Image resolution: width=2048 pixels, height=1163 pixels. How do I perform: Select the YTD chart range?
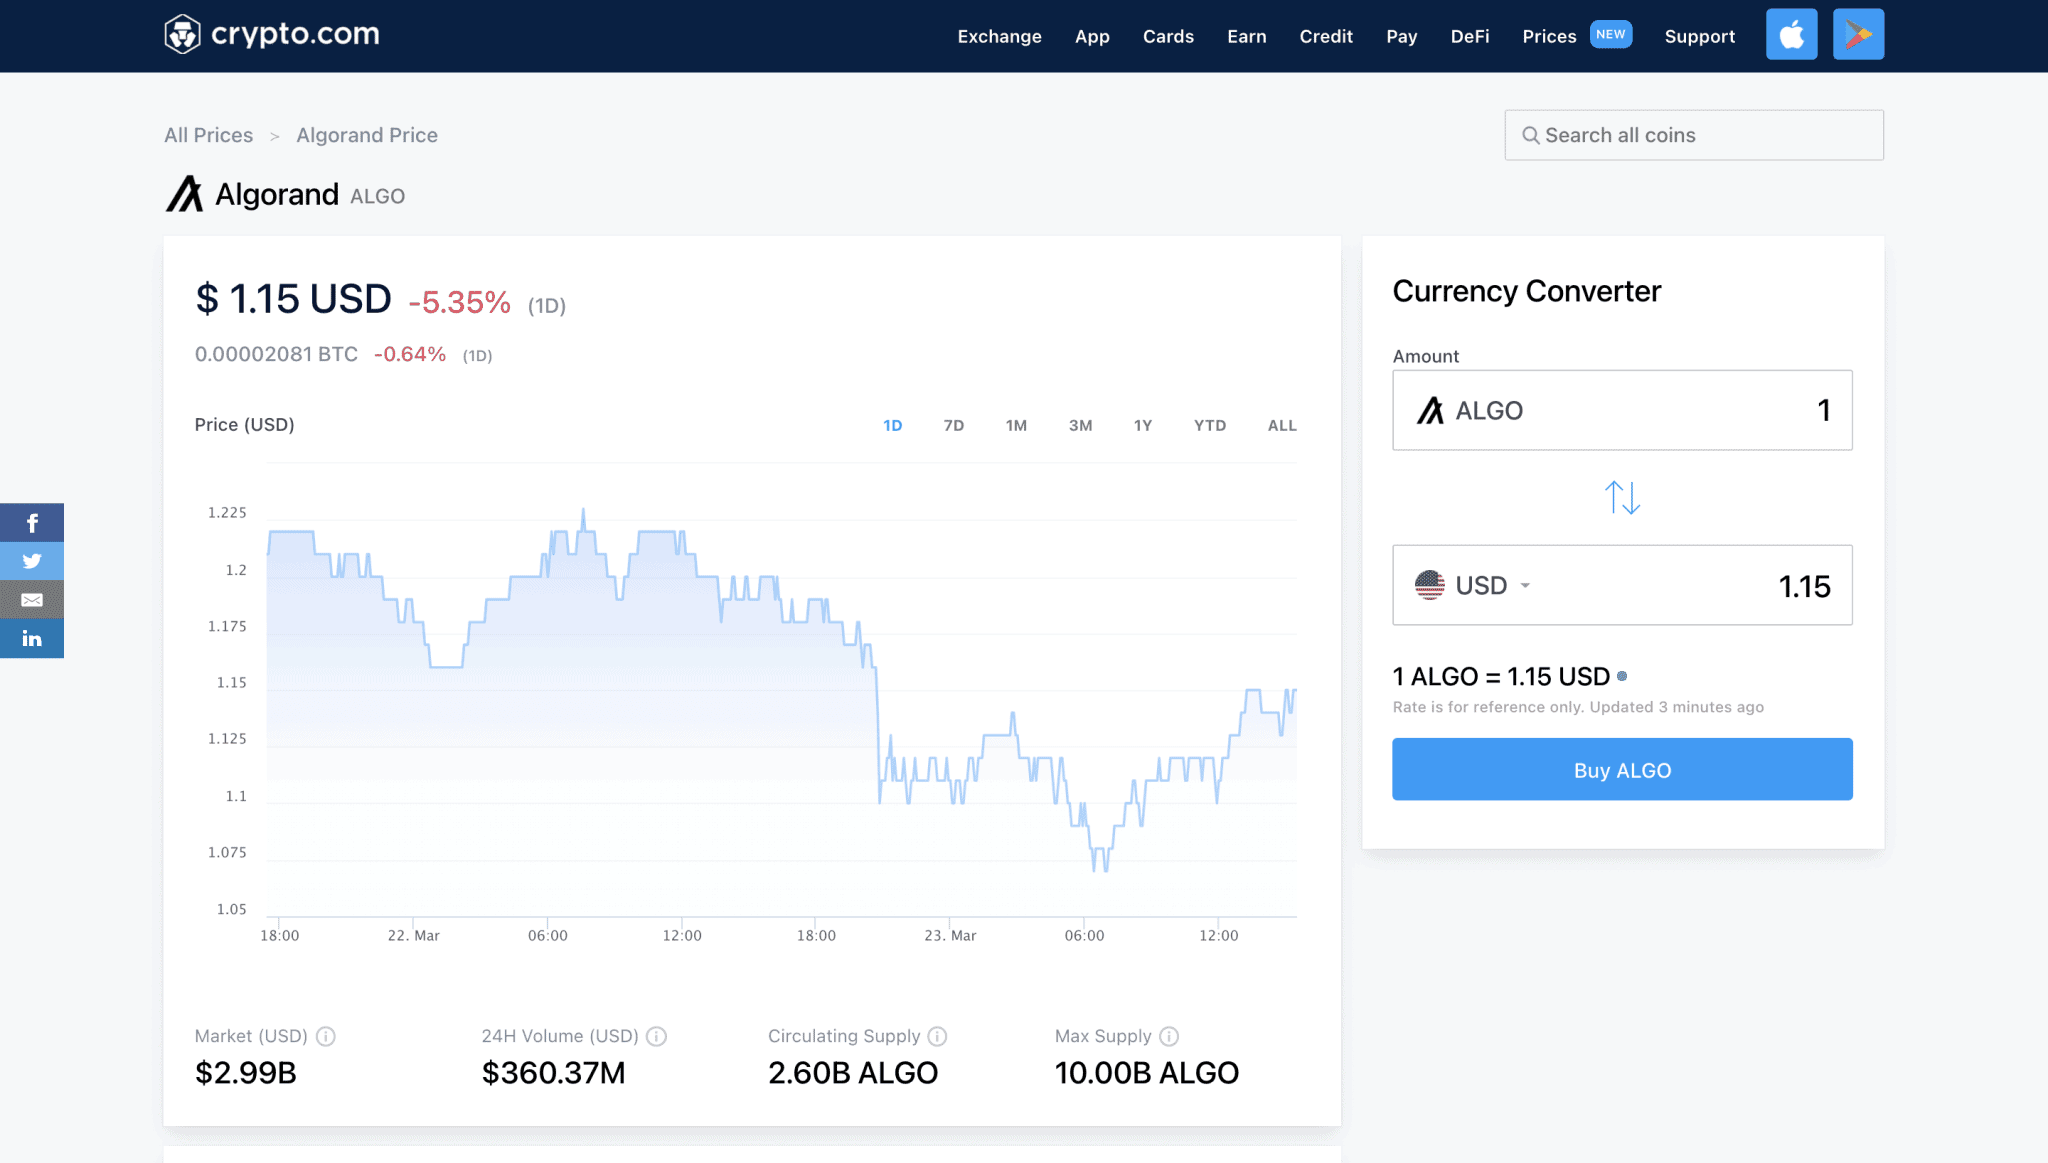(1210, 425)
